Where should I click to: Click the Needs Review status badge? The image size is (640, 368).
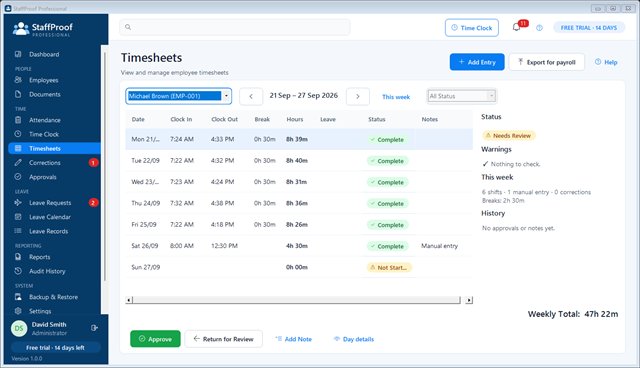pyautogui.click(x=509, y=135)
